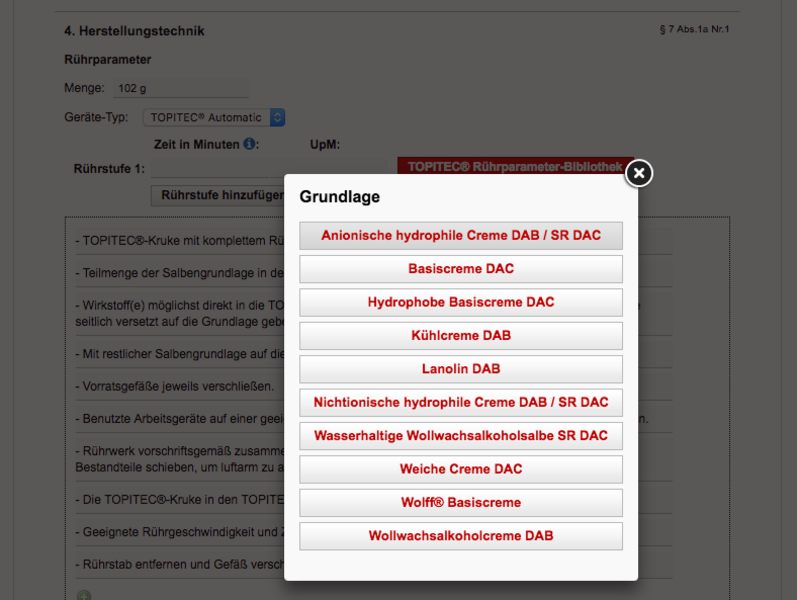Choose Lanolin DAB base
797x600 pixels.
461,369
